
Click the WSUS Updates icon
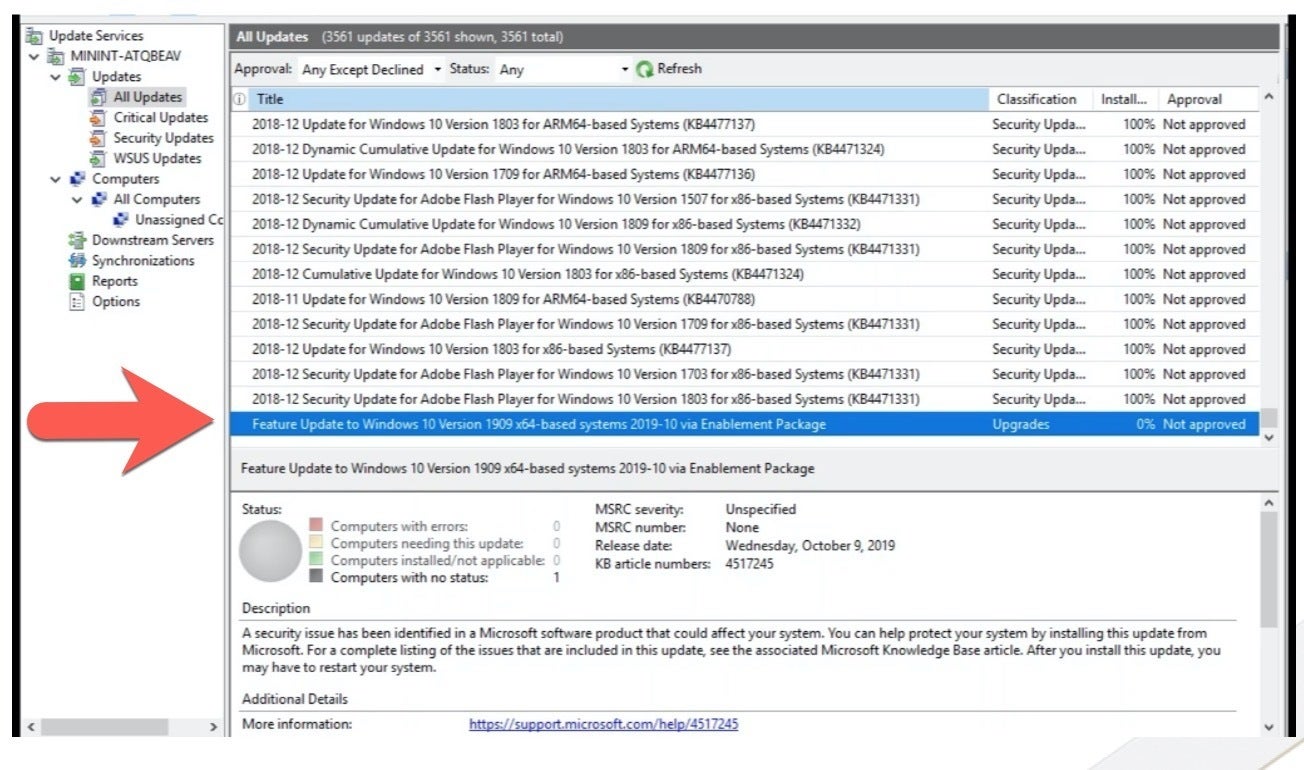pos(98,159)
